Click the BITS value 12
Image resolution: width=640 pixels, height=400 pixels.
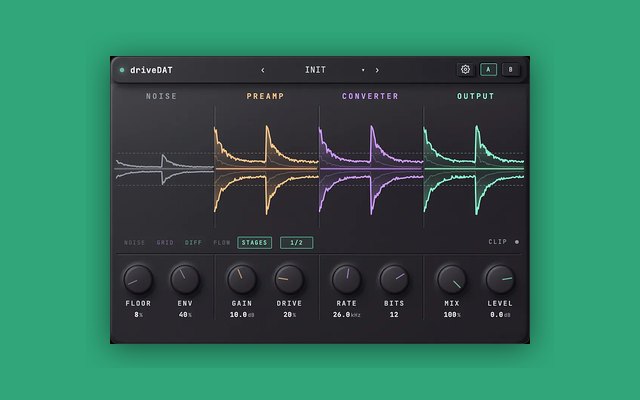point(394,315)
